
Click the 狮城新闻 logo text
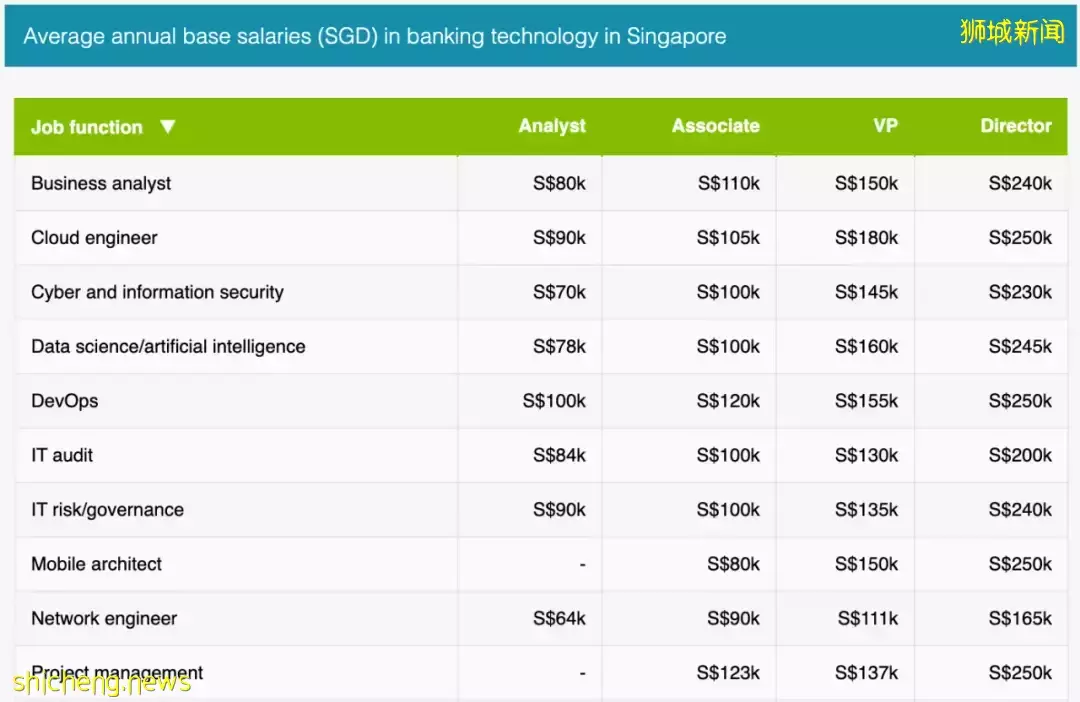click(1011, 31)
